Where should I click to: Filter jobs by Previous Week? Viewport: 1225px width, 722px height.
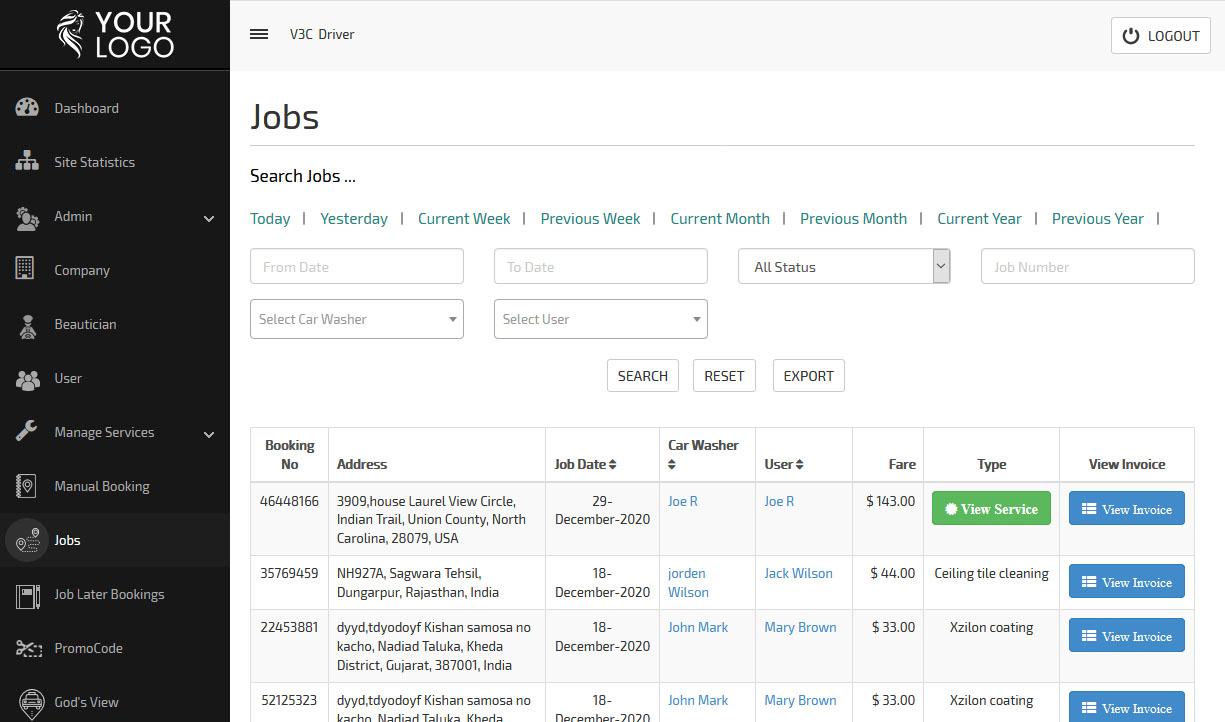[x=590, y=218]
